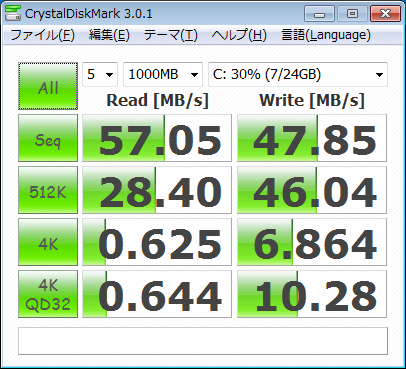Click the Write [MB/s] column header
The image size is (406, 369).
312,100
